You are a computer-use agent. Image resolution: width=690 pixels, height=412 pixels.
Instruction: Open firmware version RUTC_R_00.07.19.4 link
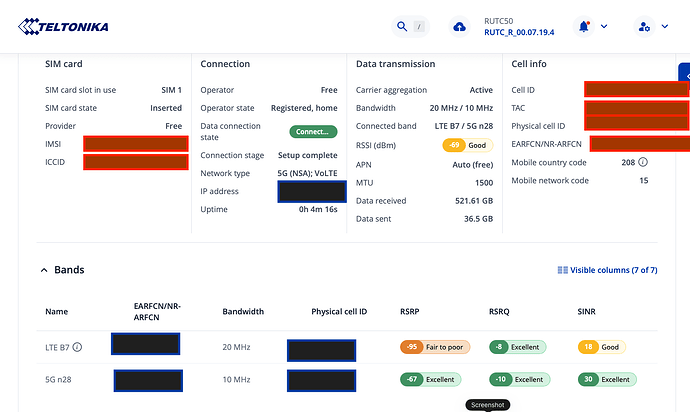tap(518, 32)
